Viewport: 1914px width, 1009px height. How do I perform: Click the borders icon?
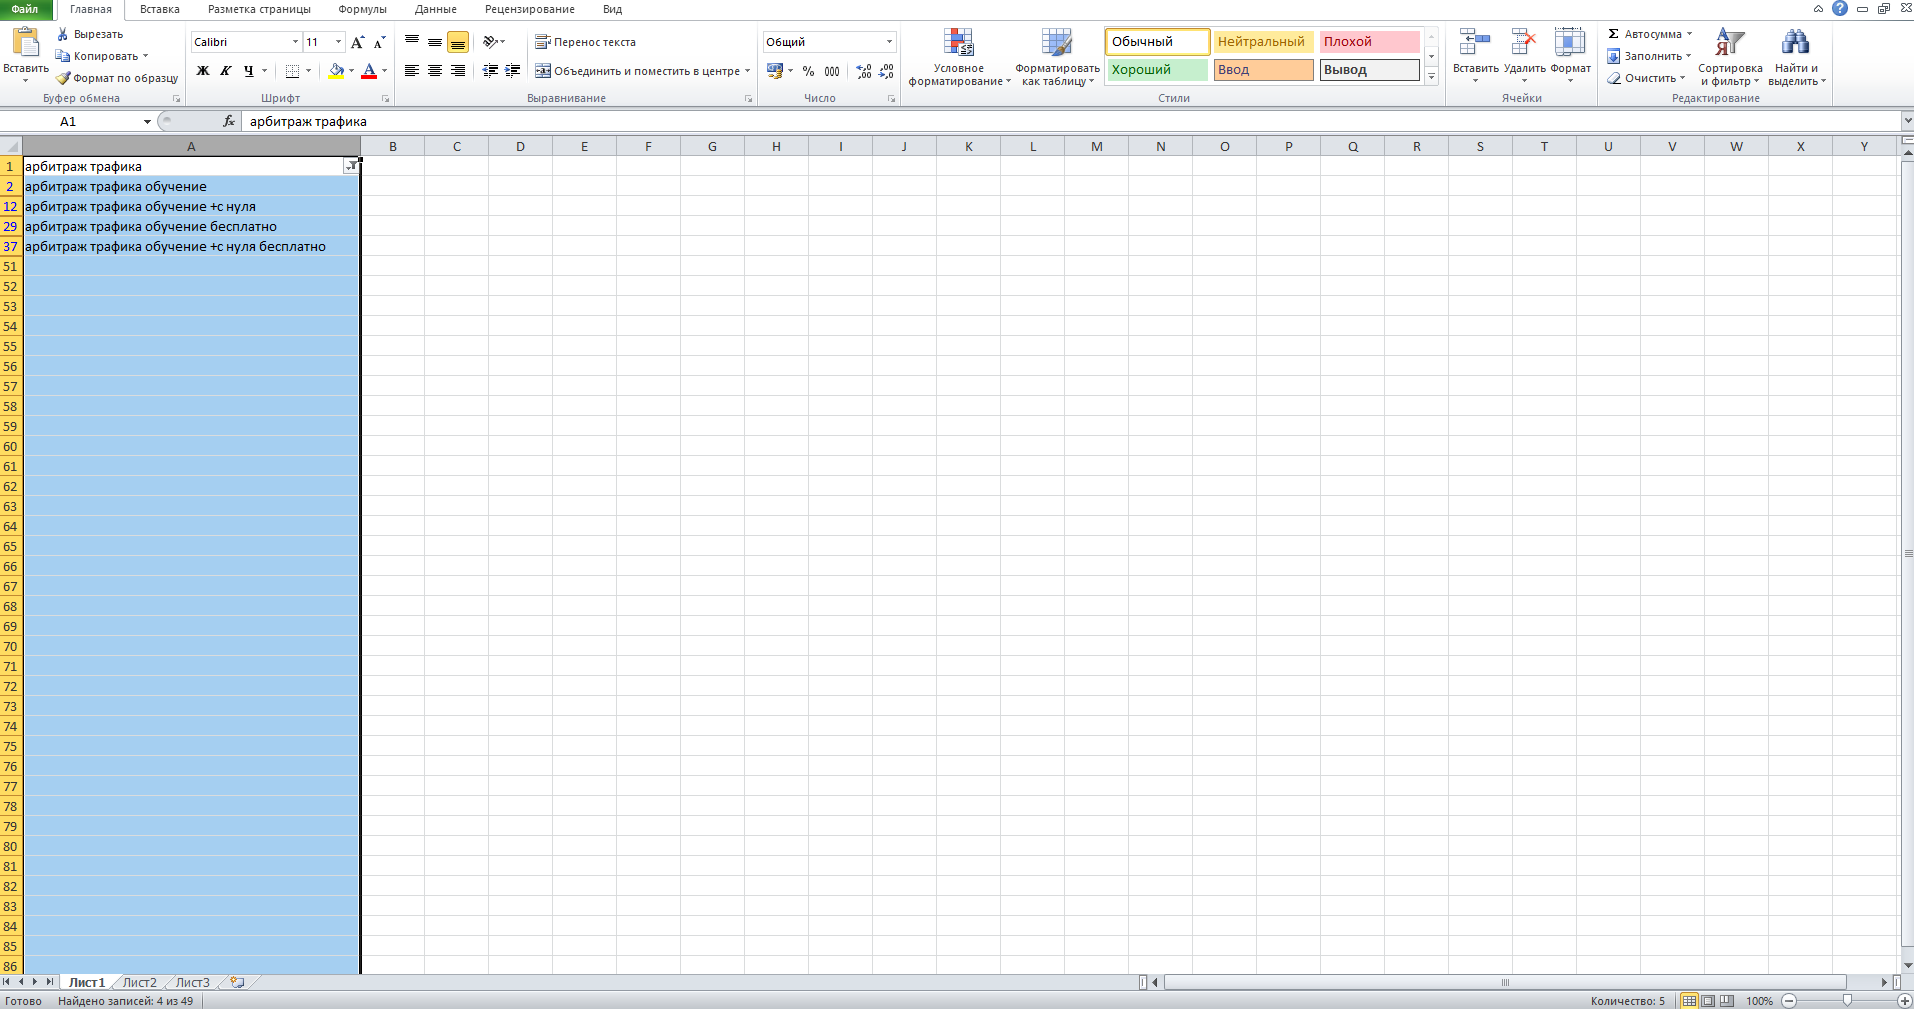(x=292, y=71)
